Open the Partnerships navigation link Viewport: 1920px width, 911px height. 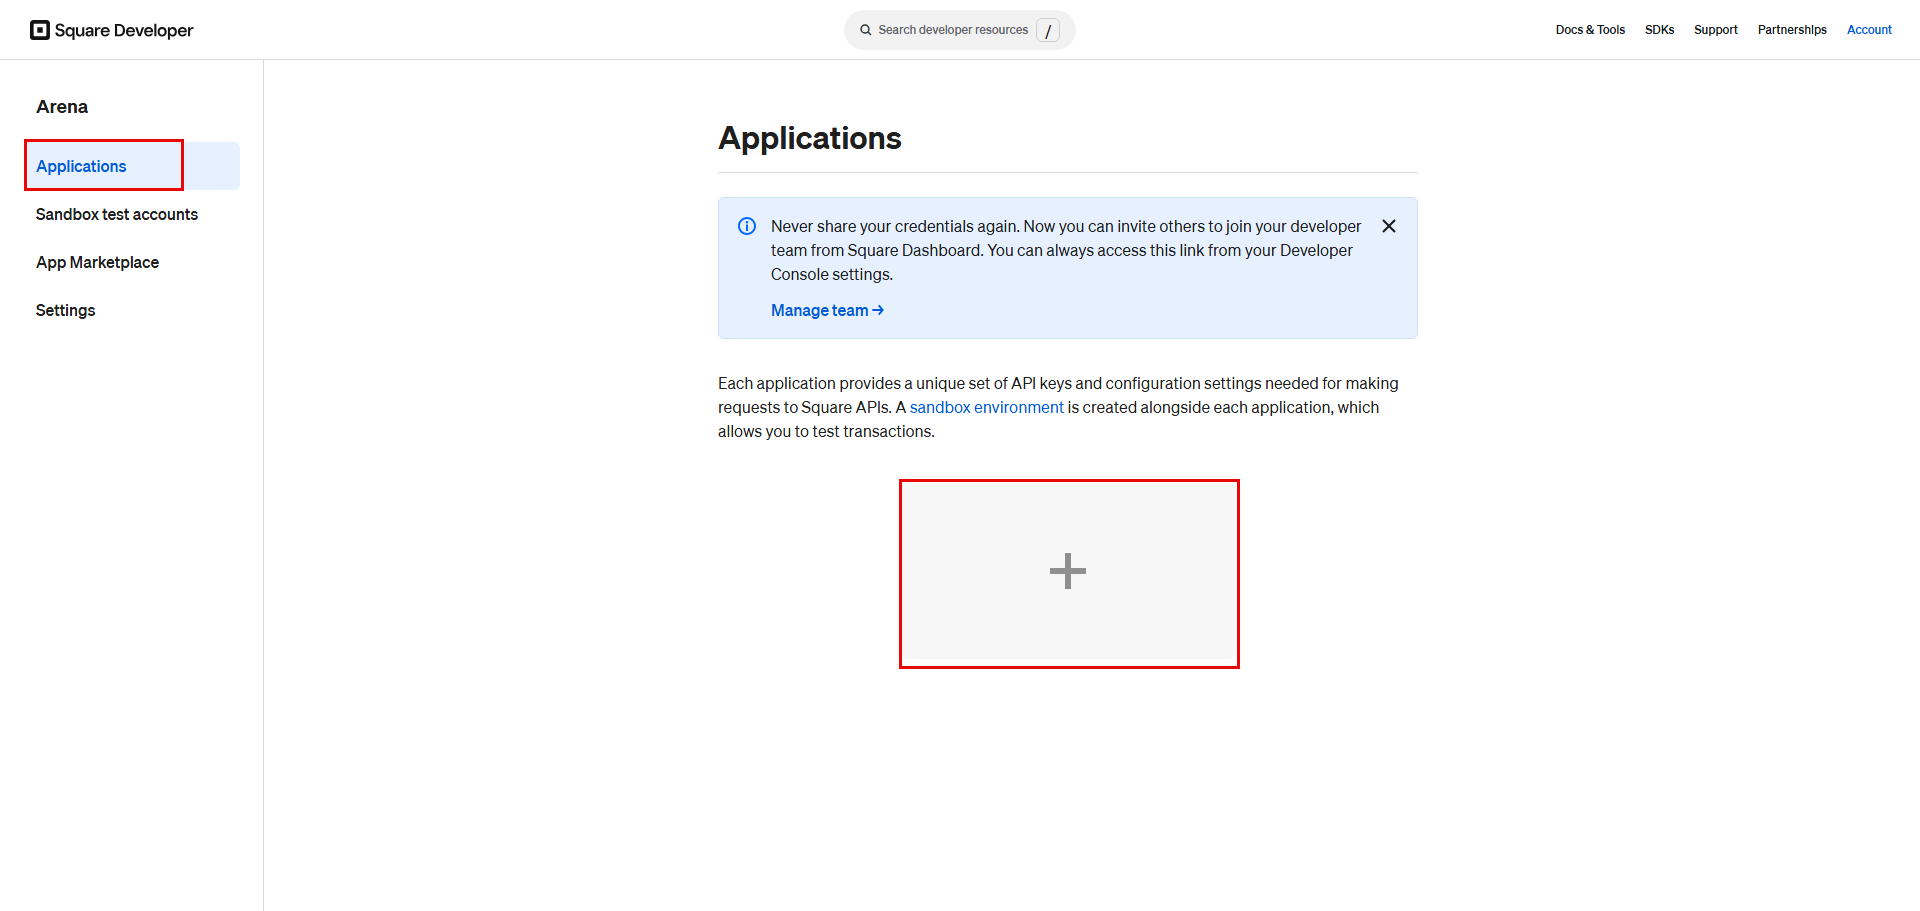1792,30
